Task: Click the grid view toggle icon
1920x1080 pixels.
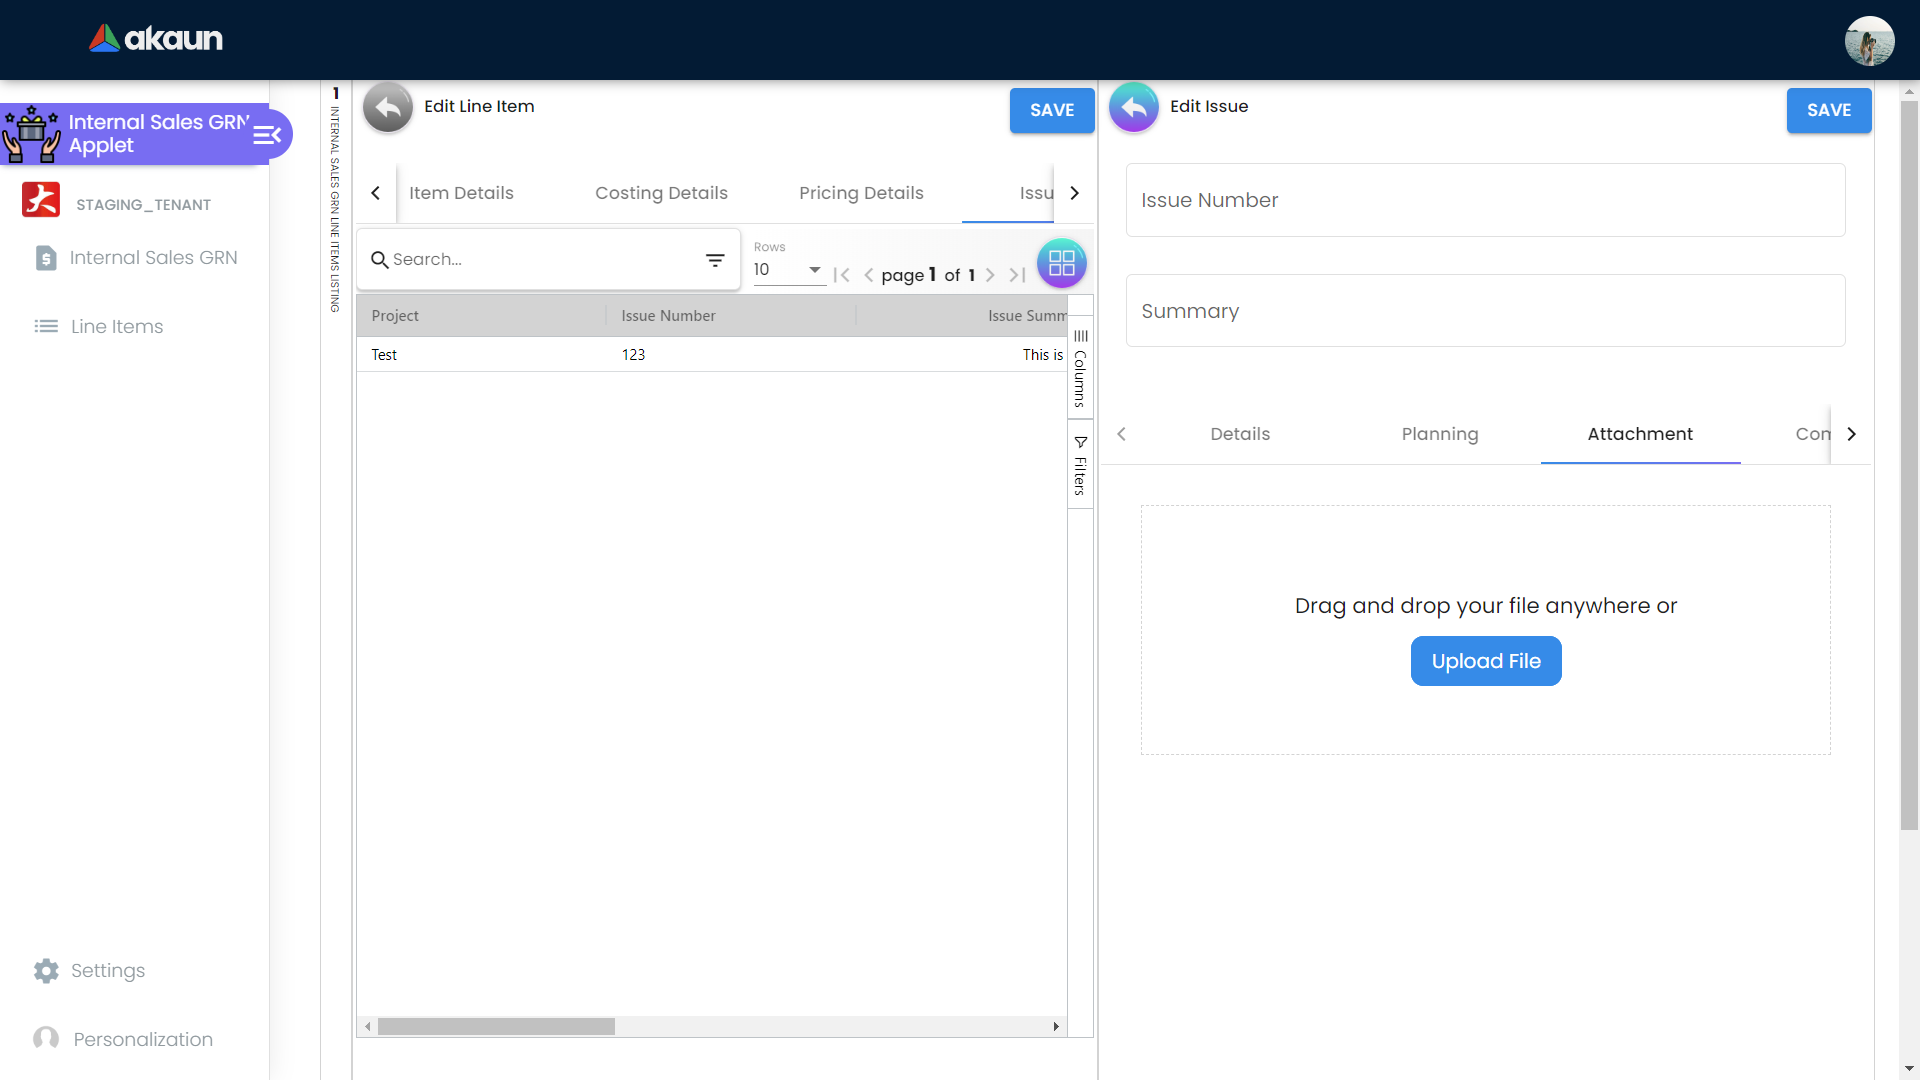Action: (x=1061, y=263)
